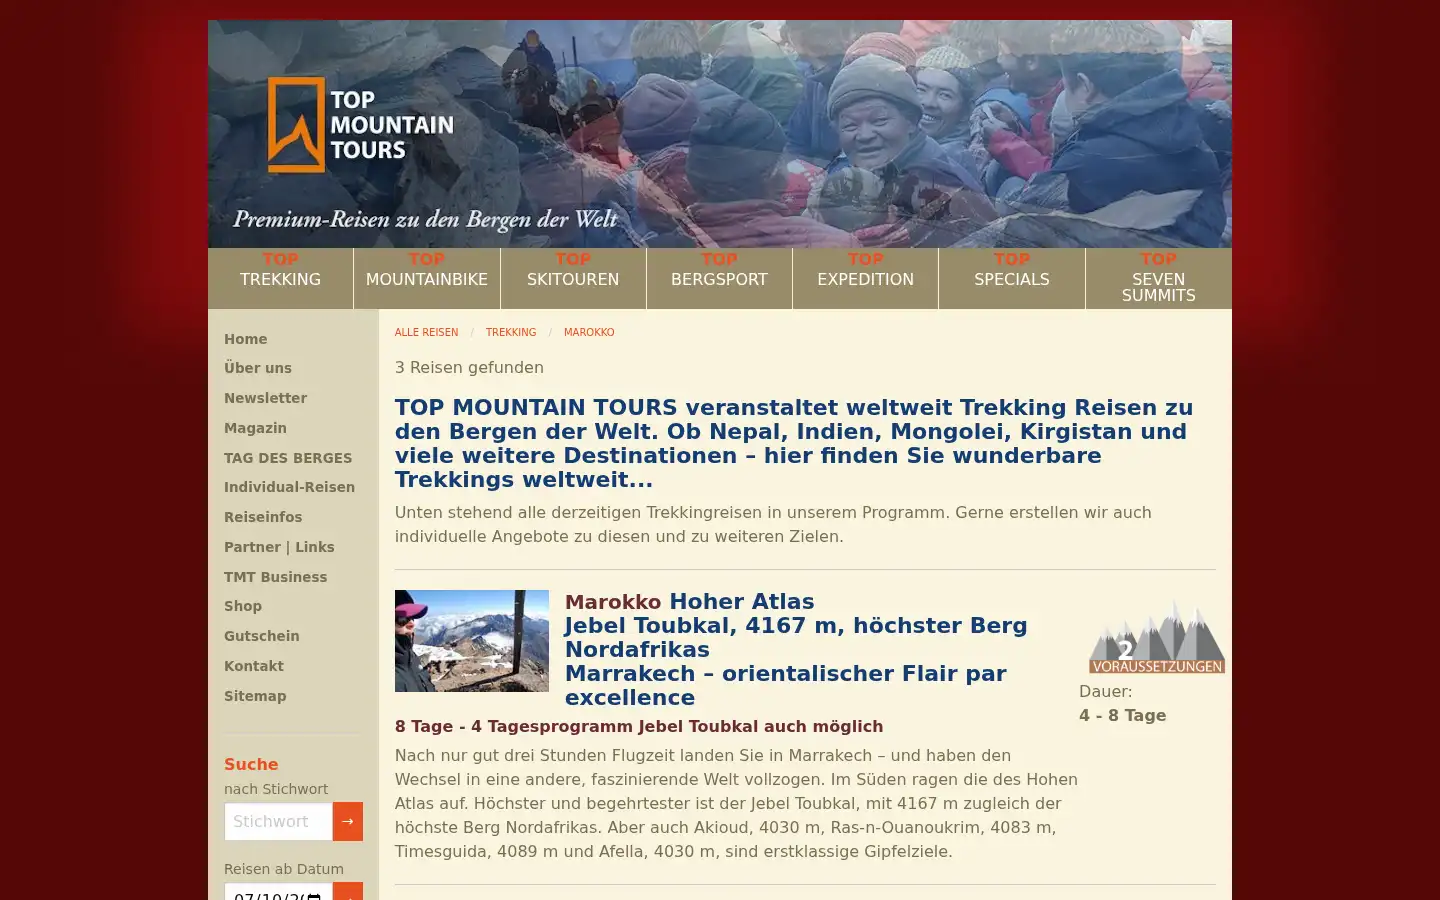Screen dimensions: 1440x900
Task: Open the TOP Trekking menu
Action: click(280, 278)
